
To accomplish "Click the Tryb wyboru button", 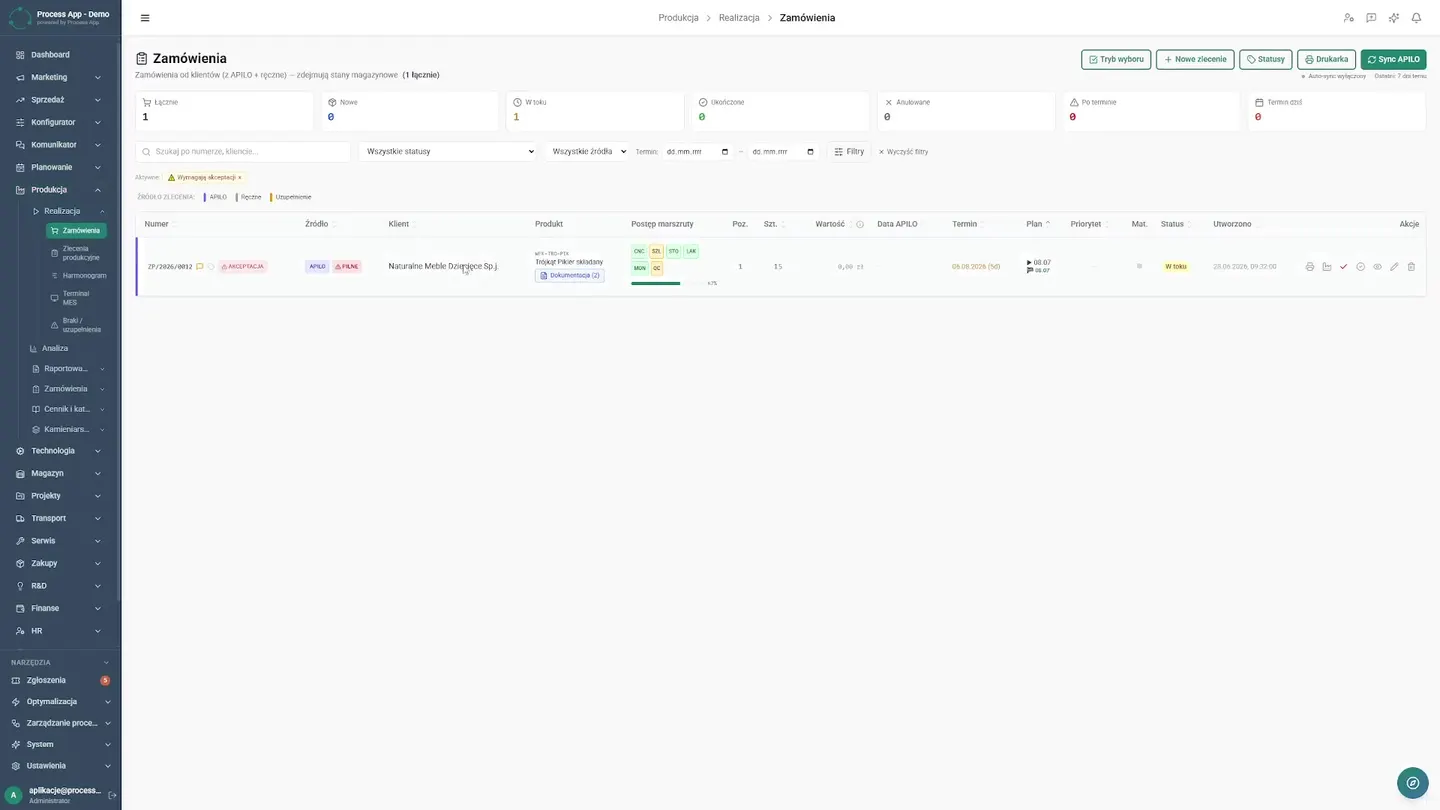I will (x=1116, y=59).
